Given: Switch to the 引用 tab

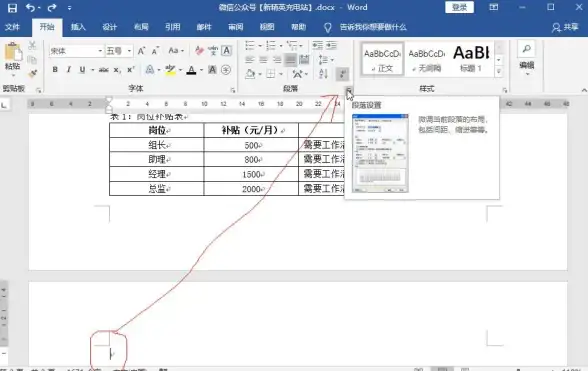Looking at the screenshot, I should click(172, 27).
